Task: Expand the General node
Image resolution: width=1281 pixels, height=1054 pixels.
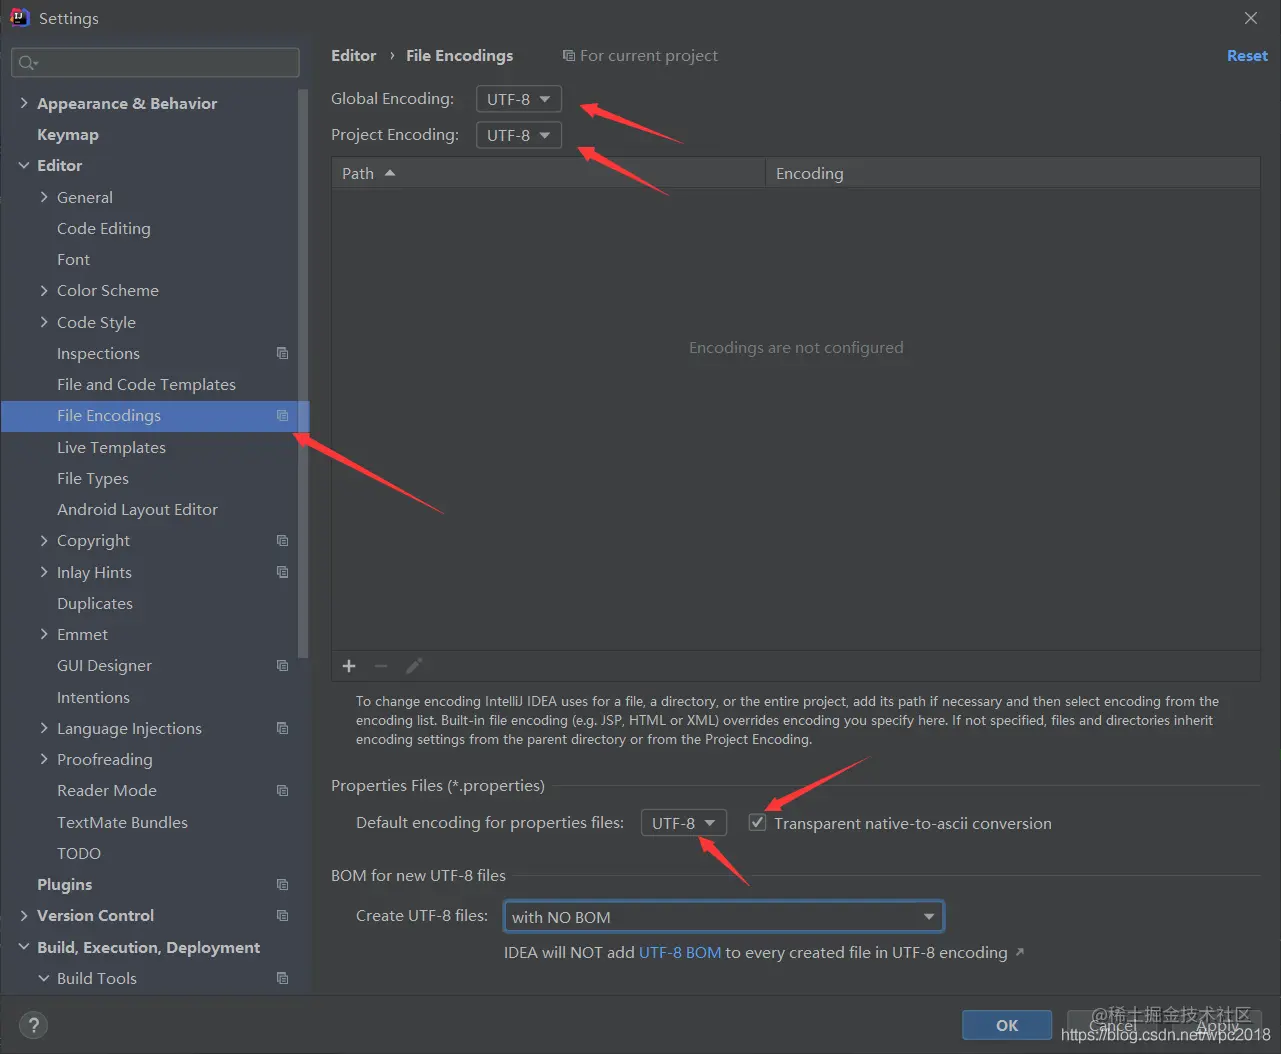Action: click(x=44, y=197)
